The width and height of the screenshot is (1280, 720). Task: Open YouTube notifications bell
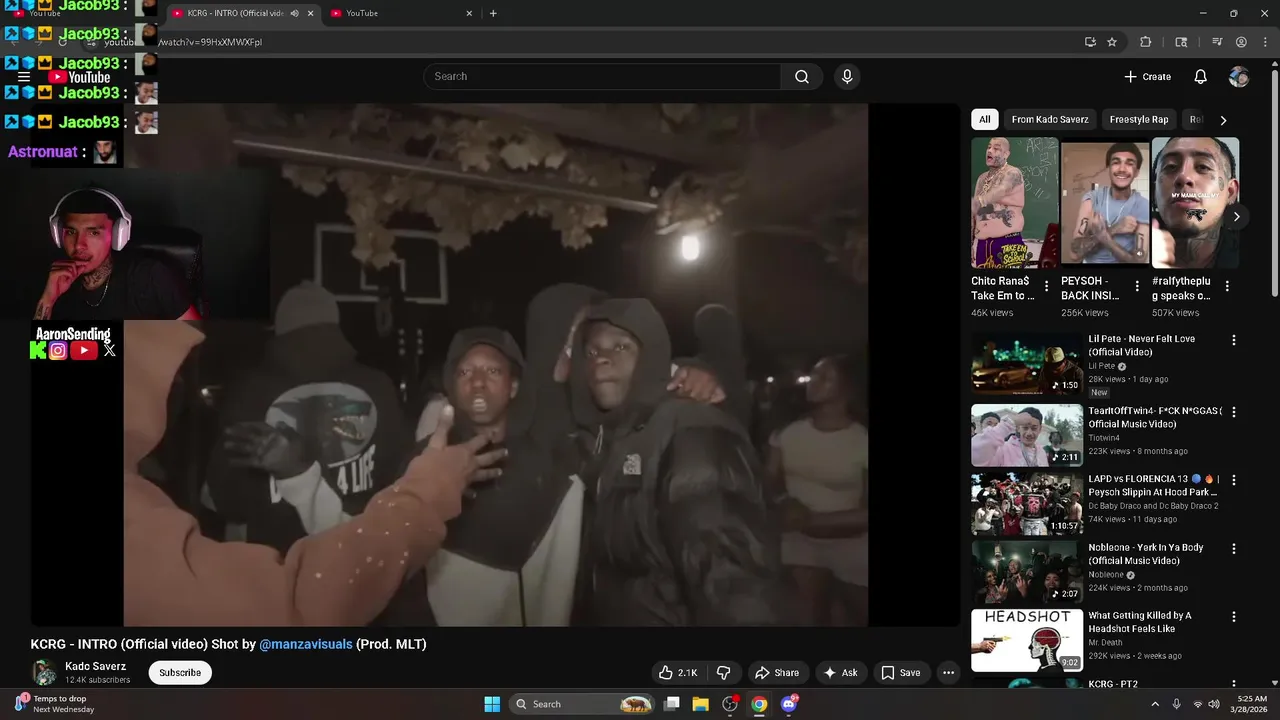pyautogui.click(x=1201, y=77)
